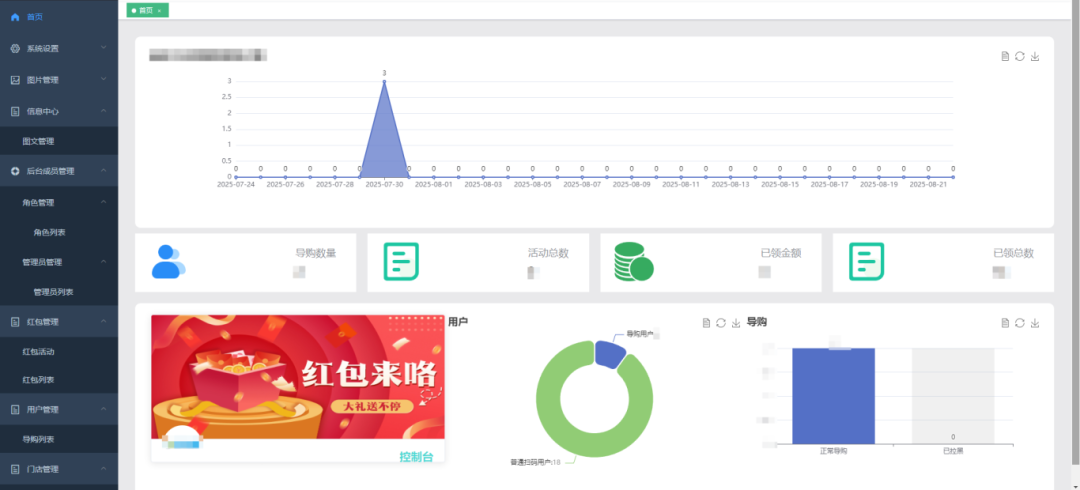Refresh the top line chart
Screen dimensions: 1080x490
point(1020,56)
